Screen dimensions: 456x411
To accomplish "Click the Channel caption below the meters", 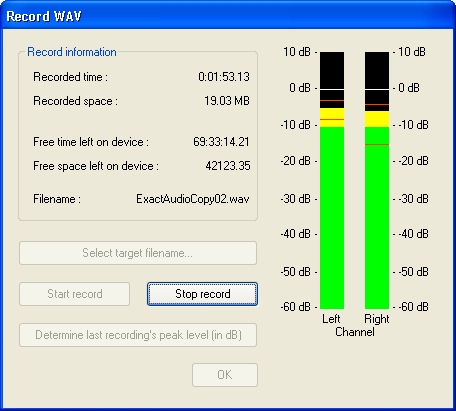I will (355, 332).
